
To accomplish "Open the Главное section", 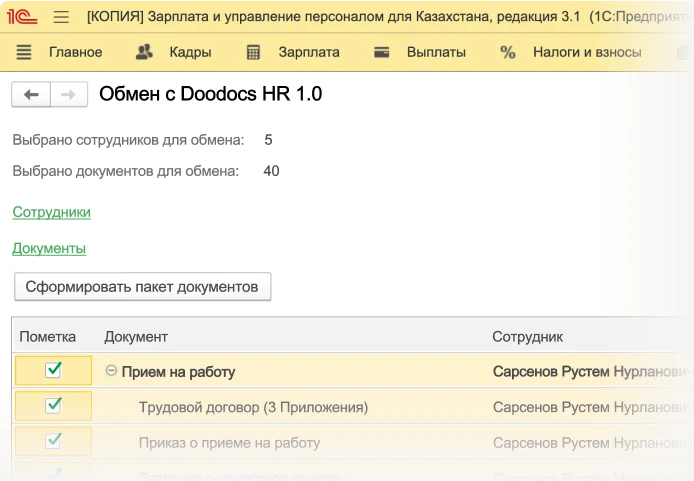I will (x=76, y=52).
